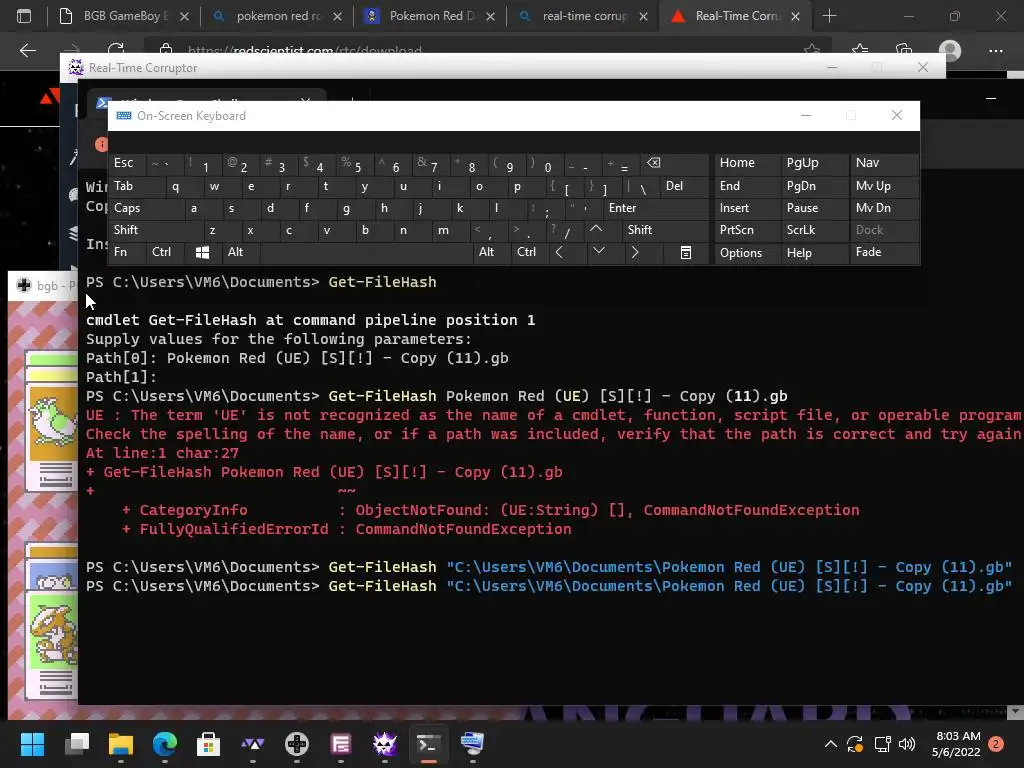
Task: Click the bgb window title bar
Action: [44, 285]
